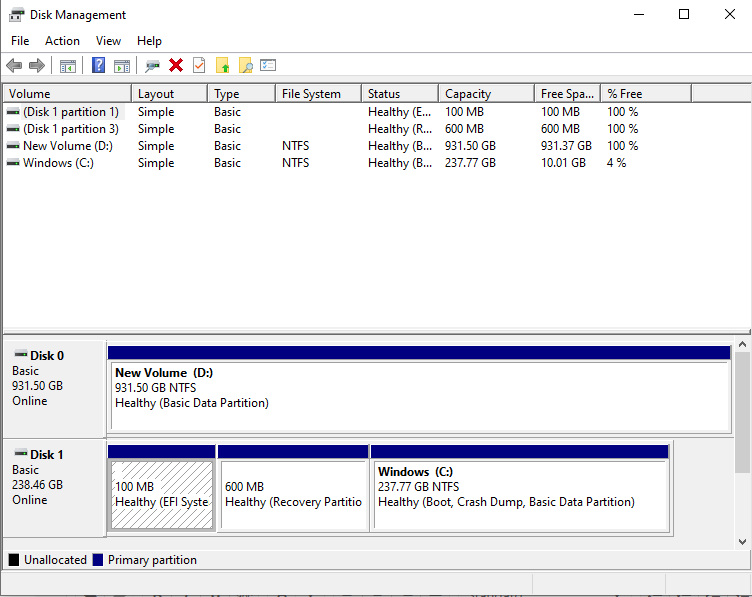This screenshot has height=597, width=752.
Task: Open the Action menu
Action: [x=62, y=41]
